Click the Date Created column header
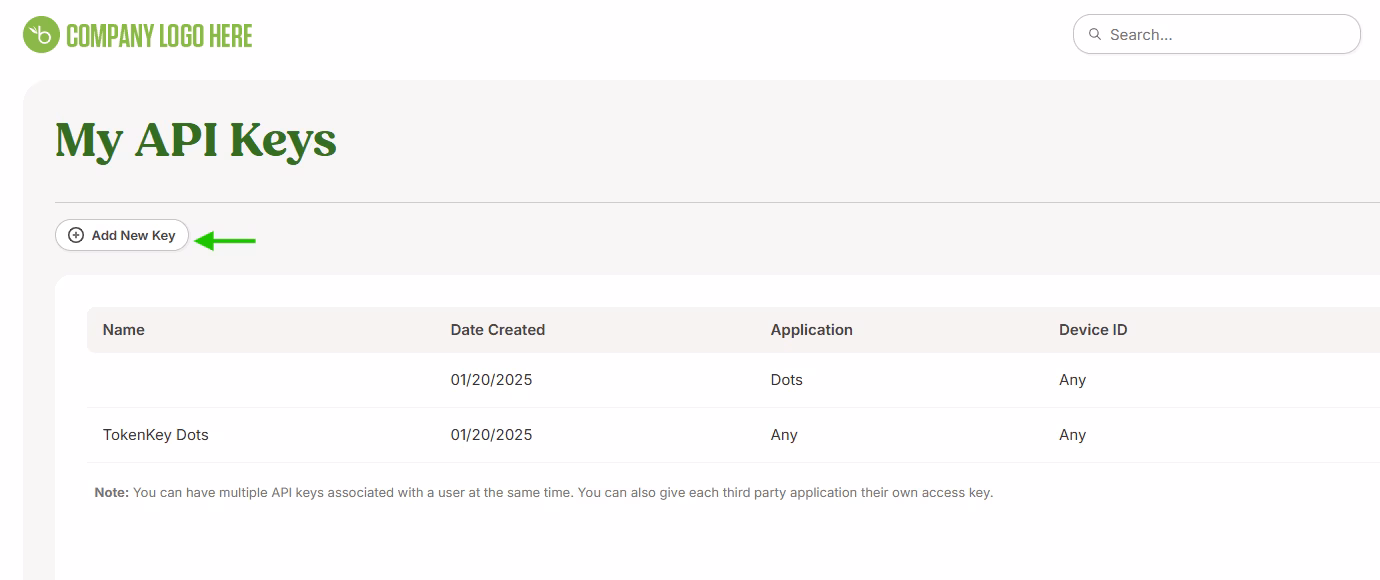 [497, 329]
